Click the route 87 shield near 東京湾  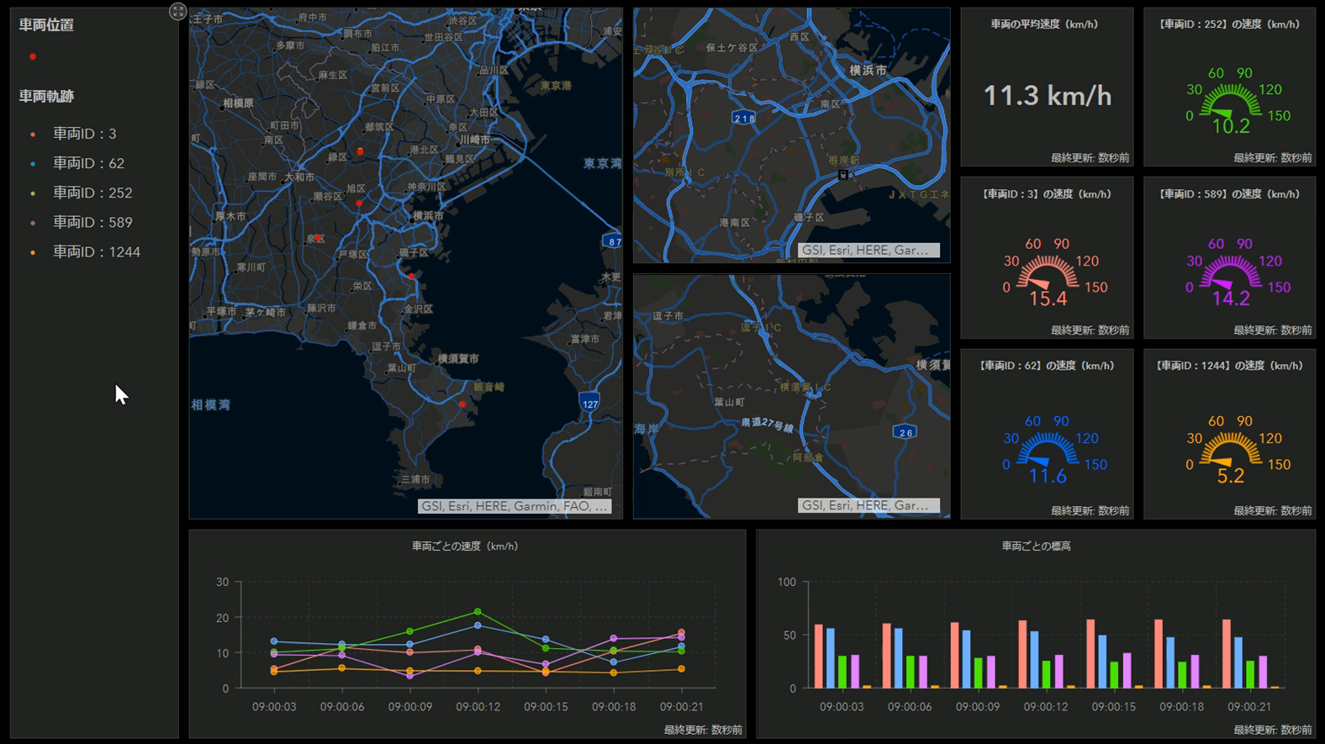click(611, 241)
